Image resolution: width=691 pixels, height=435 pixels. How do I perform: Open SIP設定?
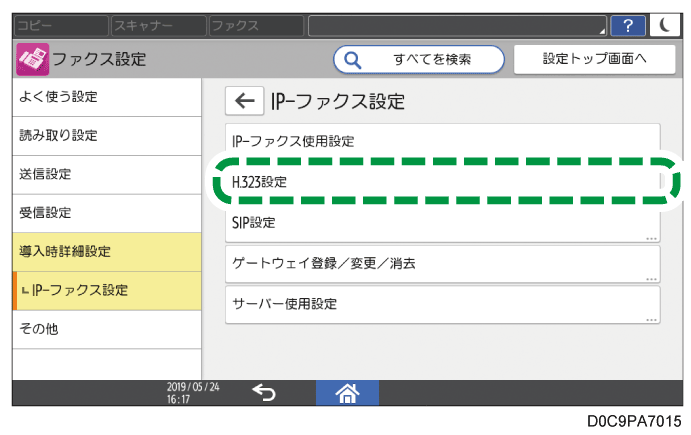click(x=442, y=223)
